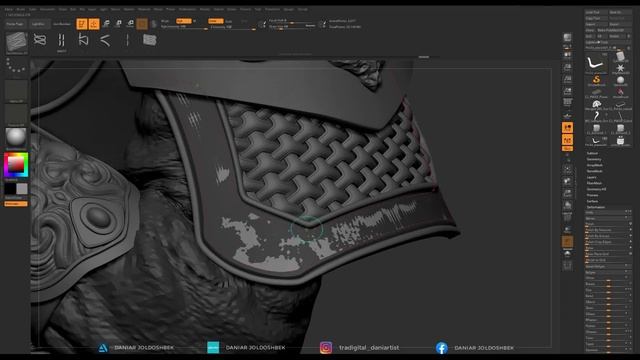Open the Stroke type dots icon

(16, 67)
